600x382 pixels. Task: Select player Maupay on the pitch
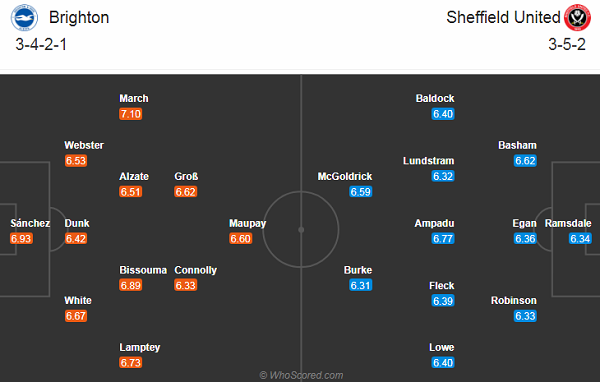(x=247, y=224)
